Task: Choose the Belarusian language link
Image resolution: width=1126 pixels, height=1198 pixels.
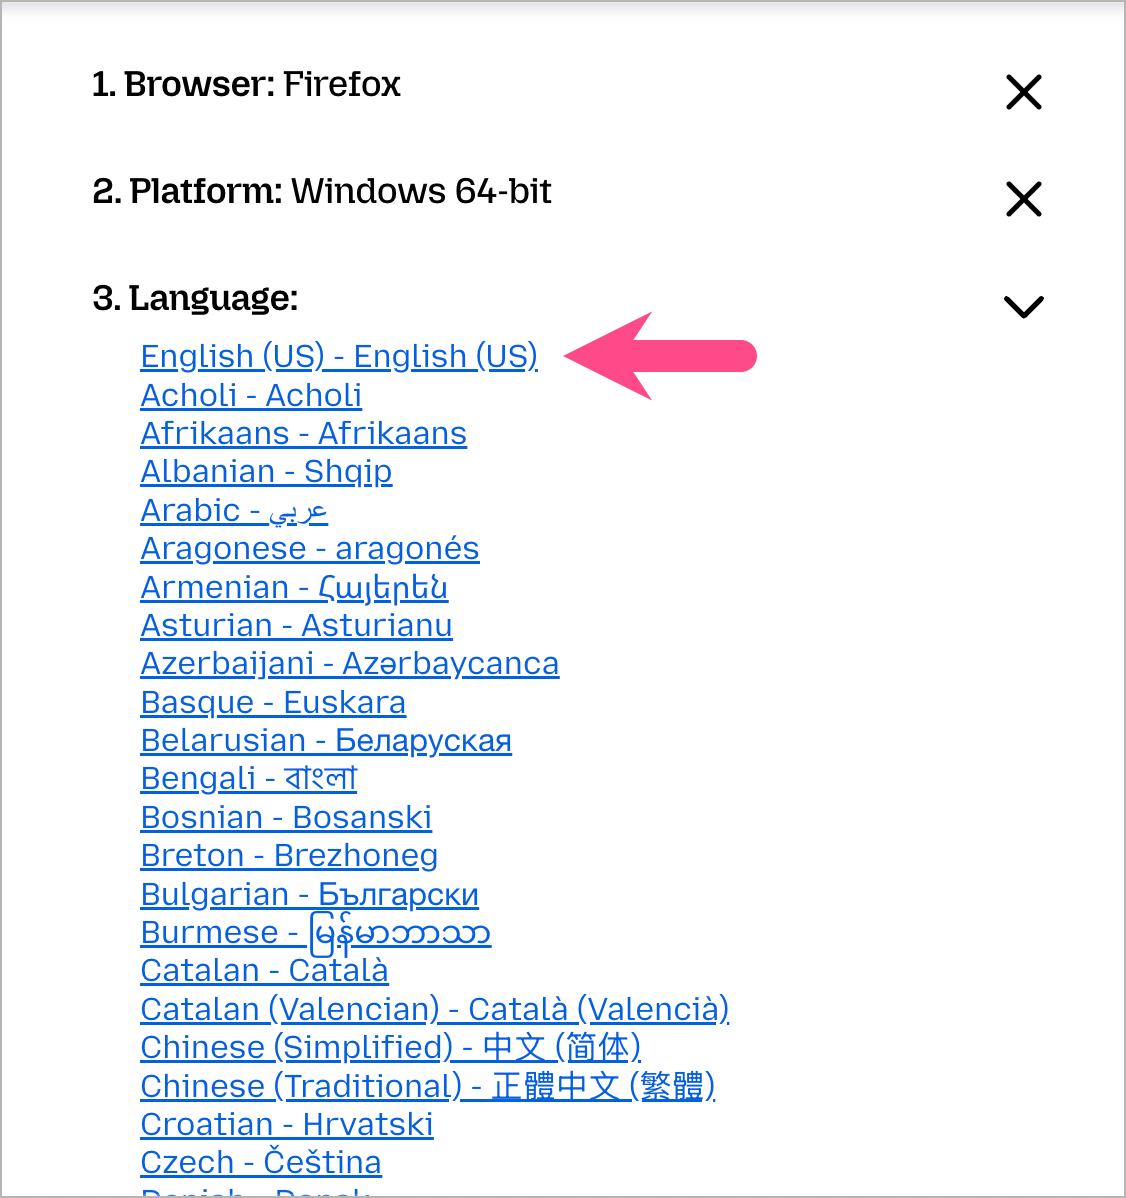Action: [326, 740]
